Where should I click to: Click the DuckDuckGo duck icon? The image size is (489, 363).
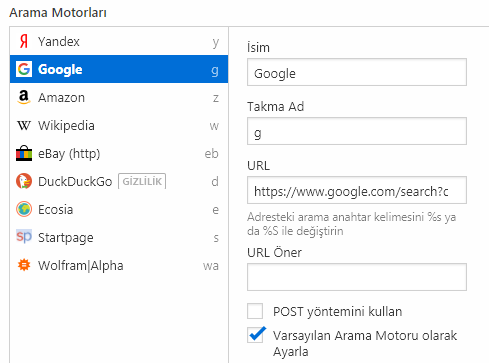[x=24, y=181]
